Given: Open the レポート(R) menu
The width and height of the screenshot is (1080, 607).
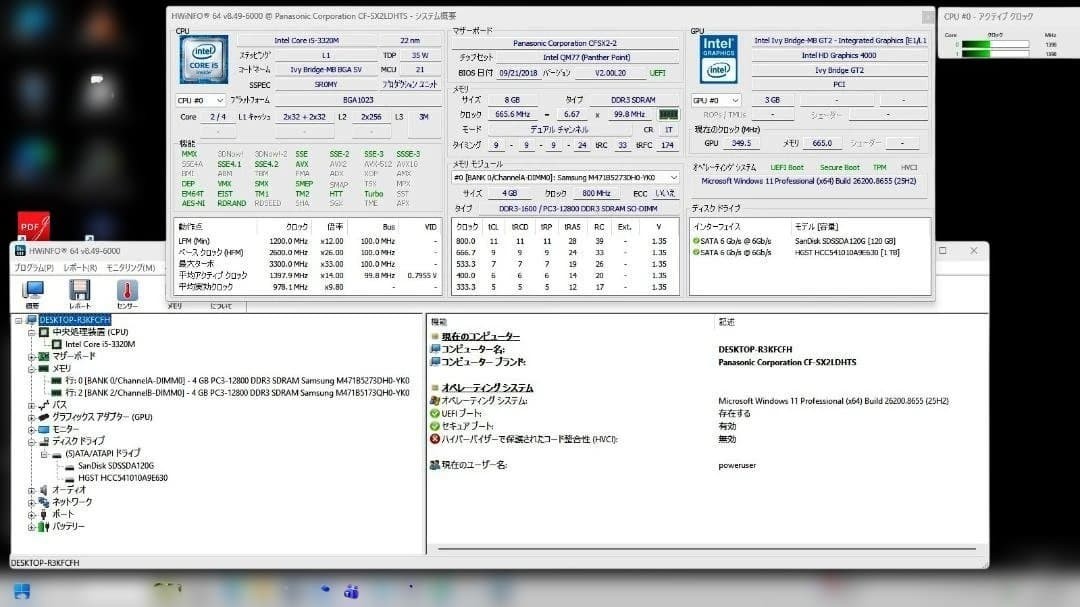Looking at the screenshot, I should click(x=81, y=267).
